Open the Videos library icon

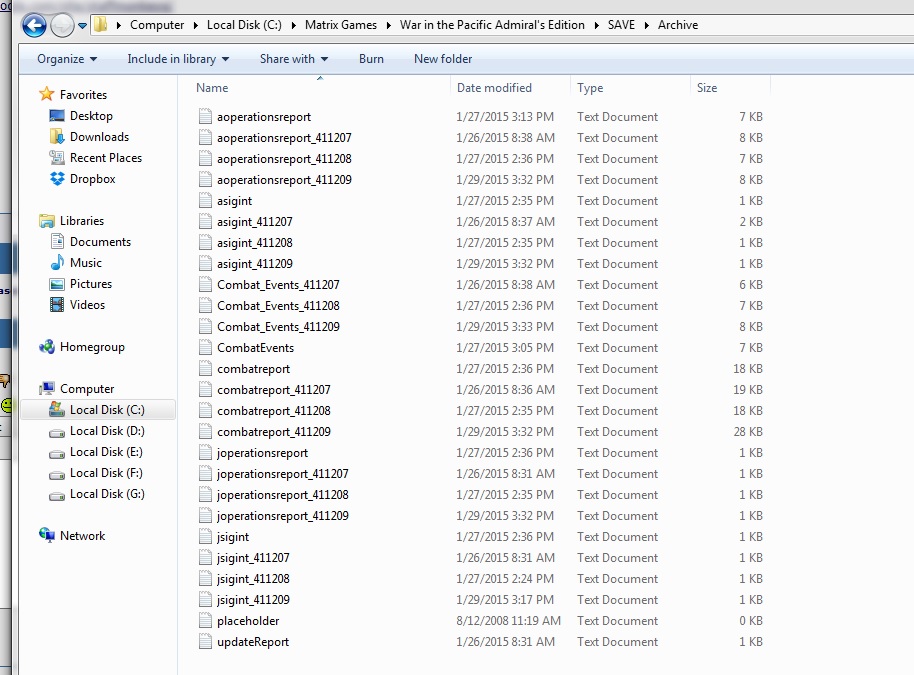point(57,304)
